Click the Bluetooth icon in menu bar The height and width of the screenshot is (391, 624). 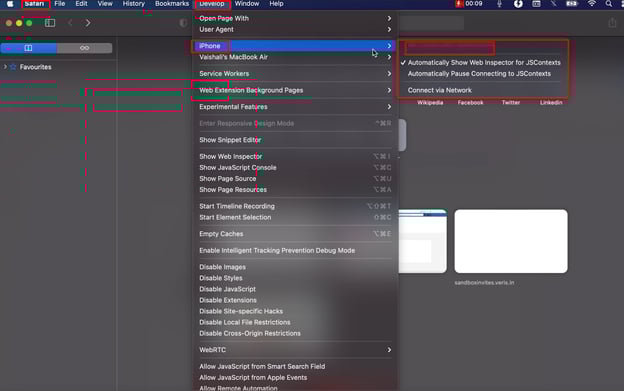click(554, 4)
